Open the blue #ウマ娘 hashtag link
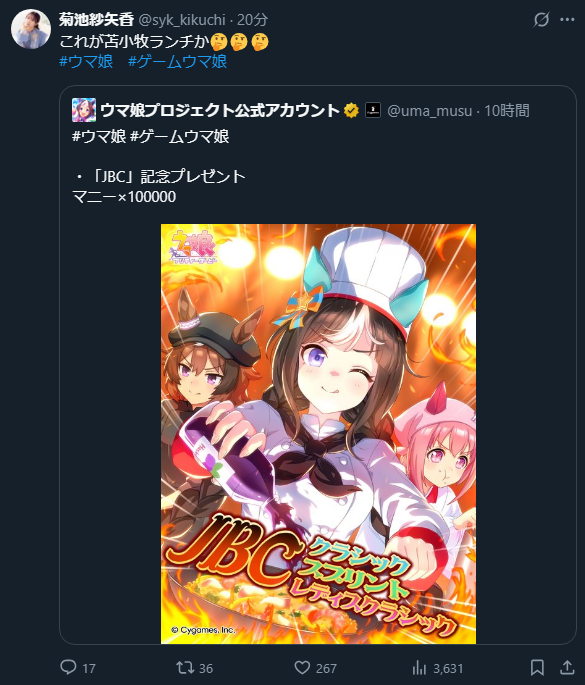585x685 pixels. [86, 61]
